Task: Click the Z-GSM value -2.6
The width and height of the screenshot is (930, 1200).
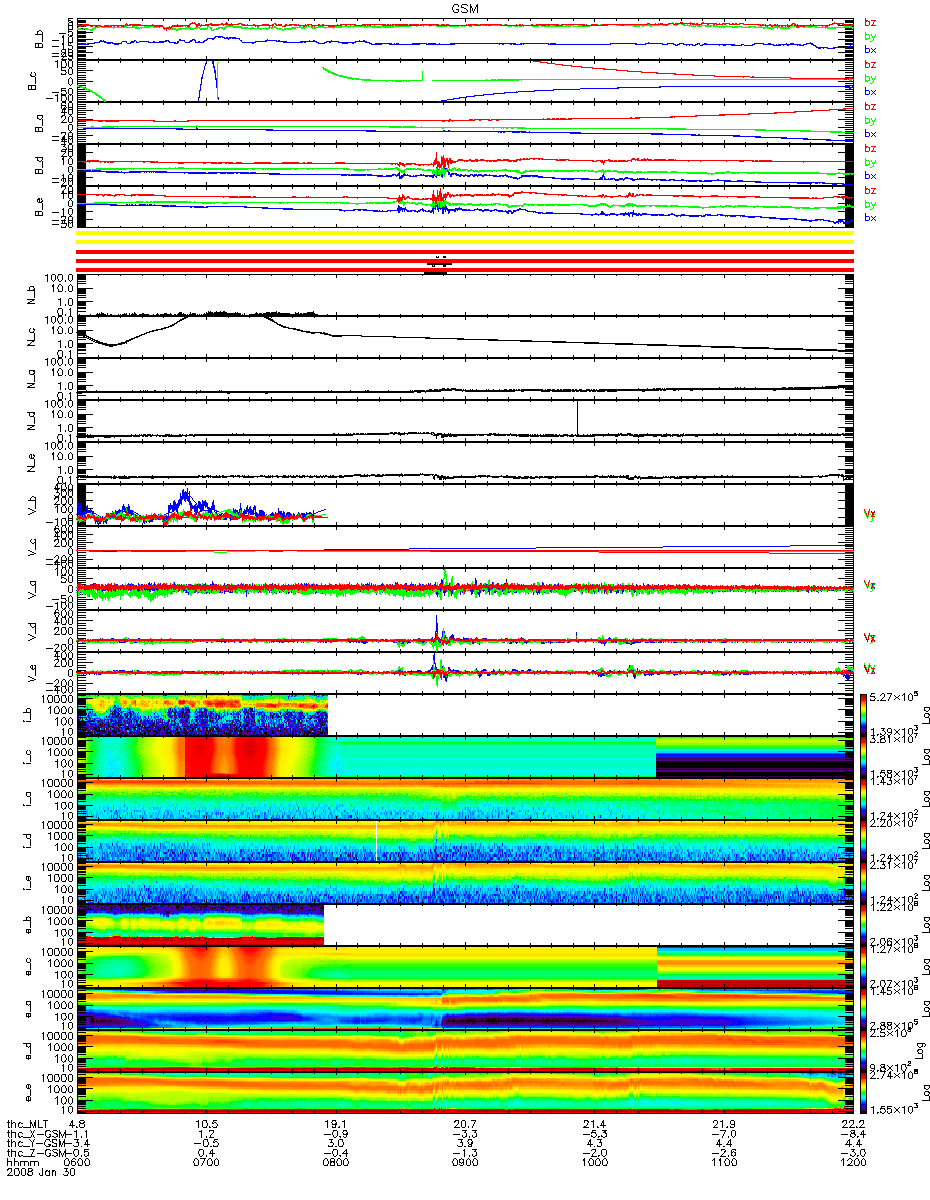Action: tap(723, 1152)
